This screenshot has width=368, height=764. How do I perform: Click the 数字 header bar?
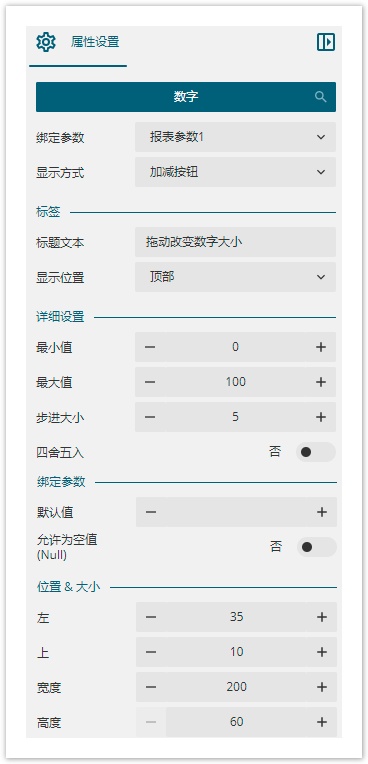click(186, 97)
